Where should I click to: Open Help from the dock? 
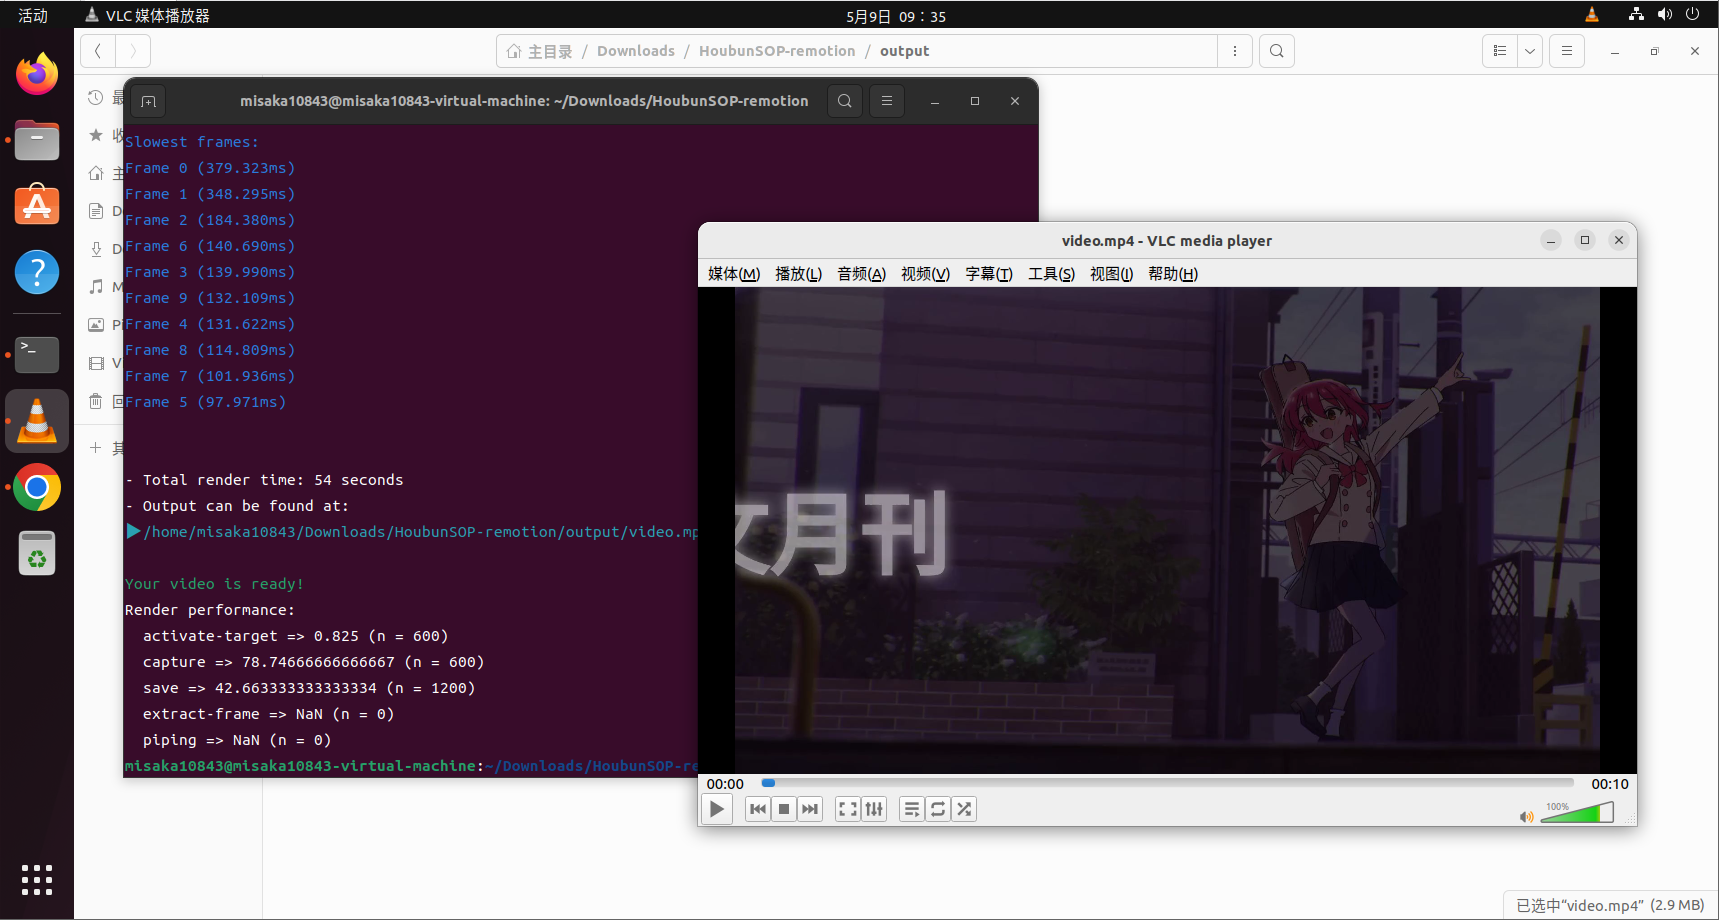point(37,272)
